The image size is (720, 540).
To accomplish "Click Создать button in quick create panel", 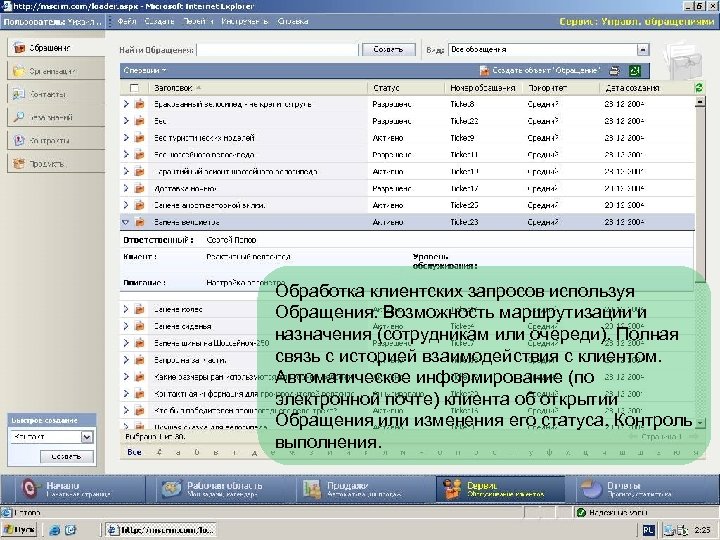I will click(67, 456).
